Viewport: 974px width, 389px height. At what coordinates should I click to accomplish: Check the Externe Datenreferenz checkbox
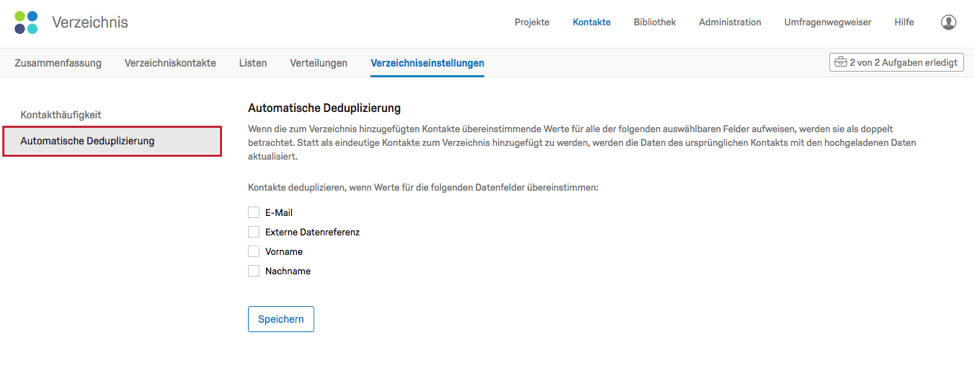pyautogui.click(x=253, y=232)
